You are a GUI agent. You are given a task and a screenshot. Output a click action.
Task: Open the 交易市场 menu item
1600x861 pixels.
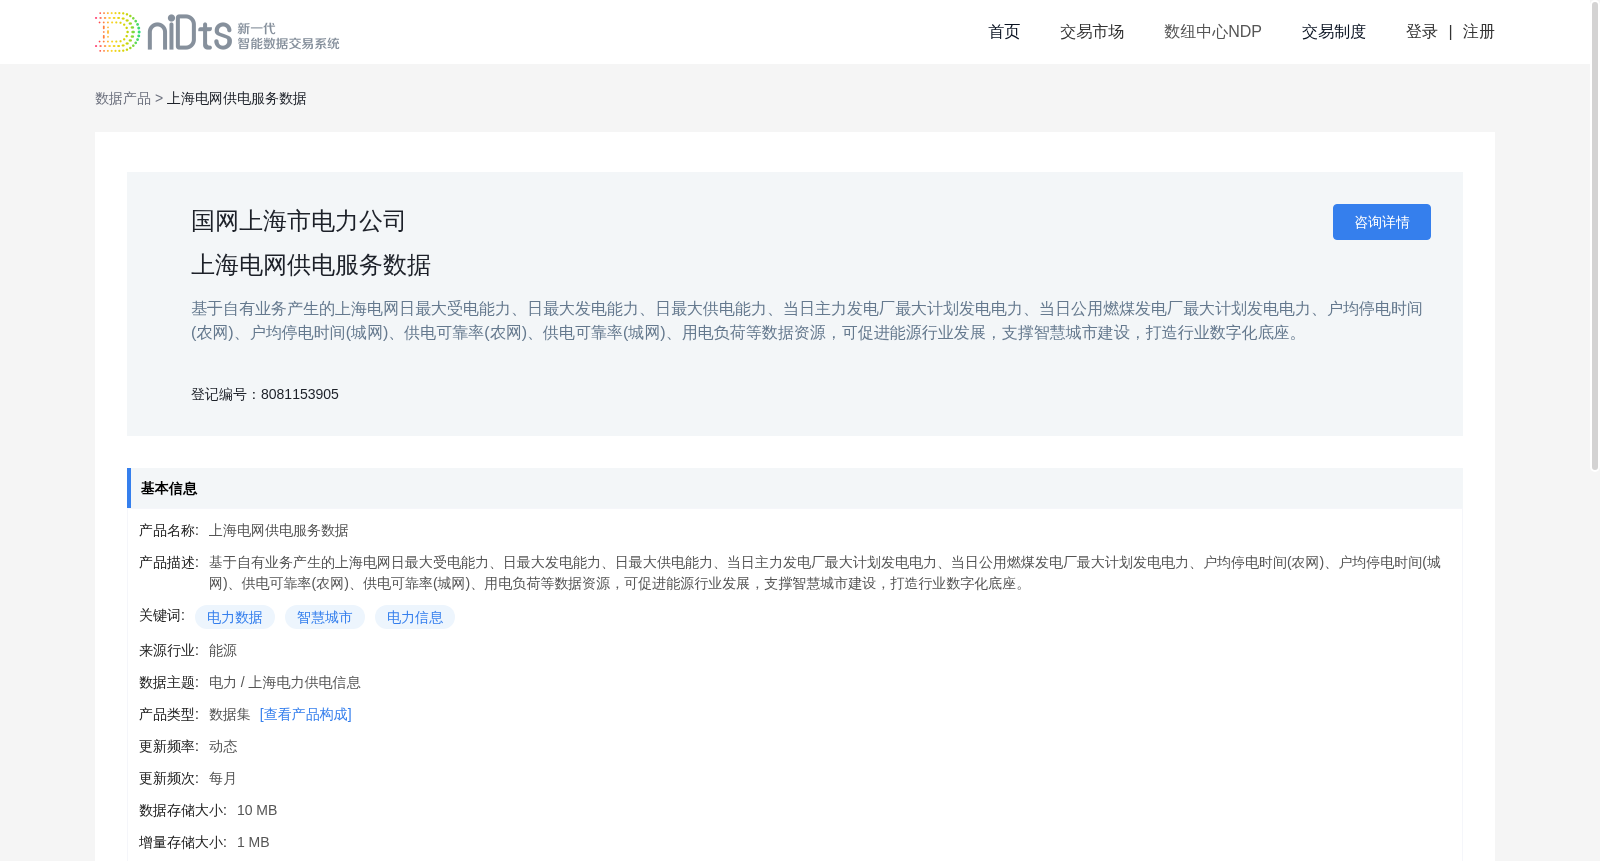coord(1092,32)
